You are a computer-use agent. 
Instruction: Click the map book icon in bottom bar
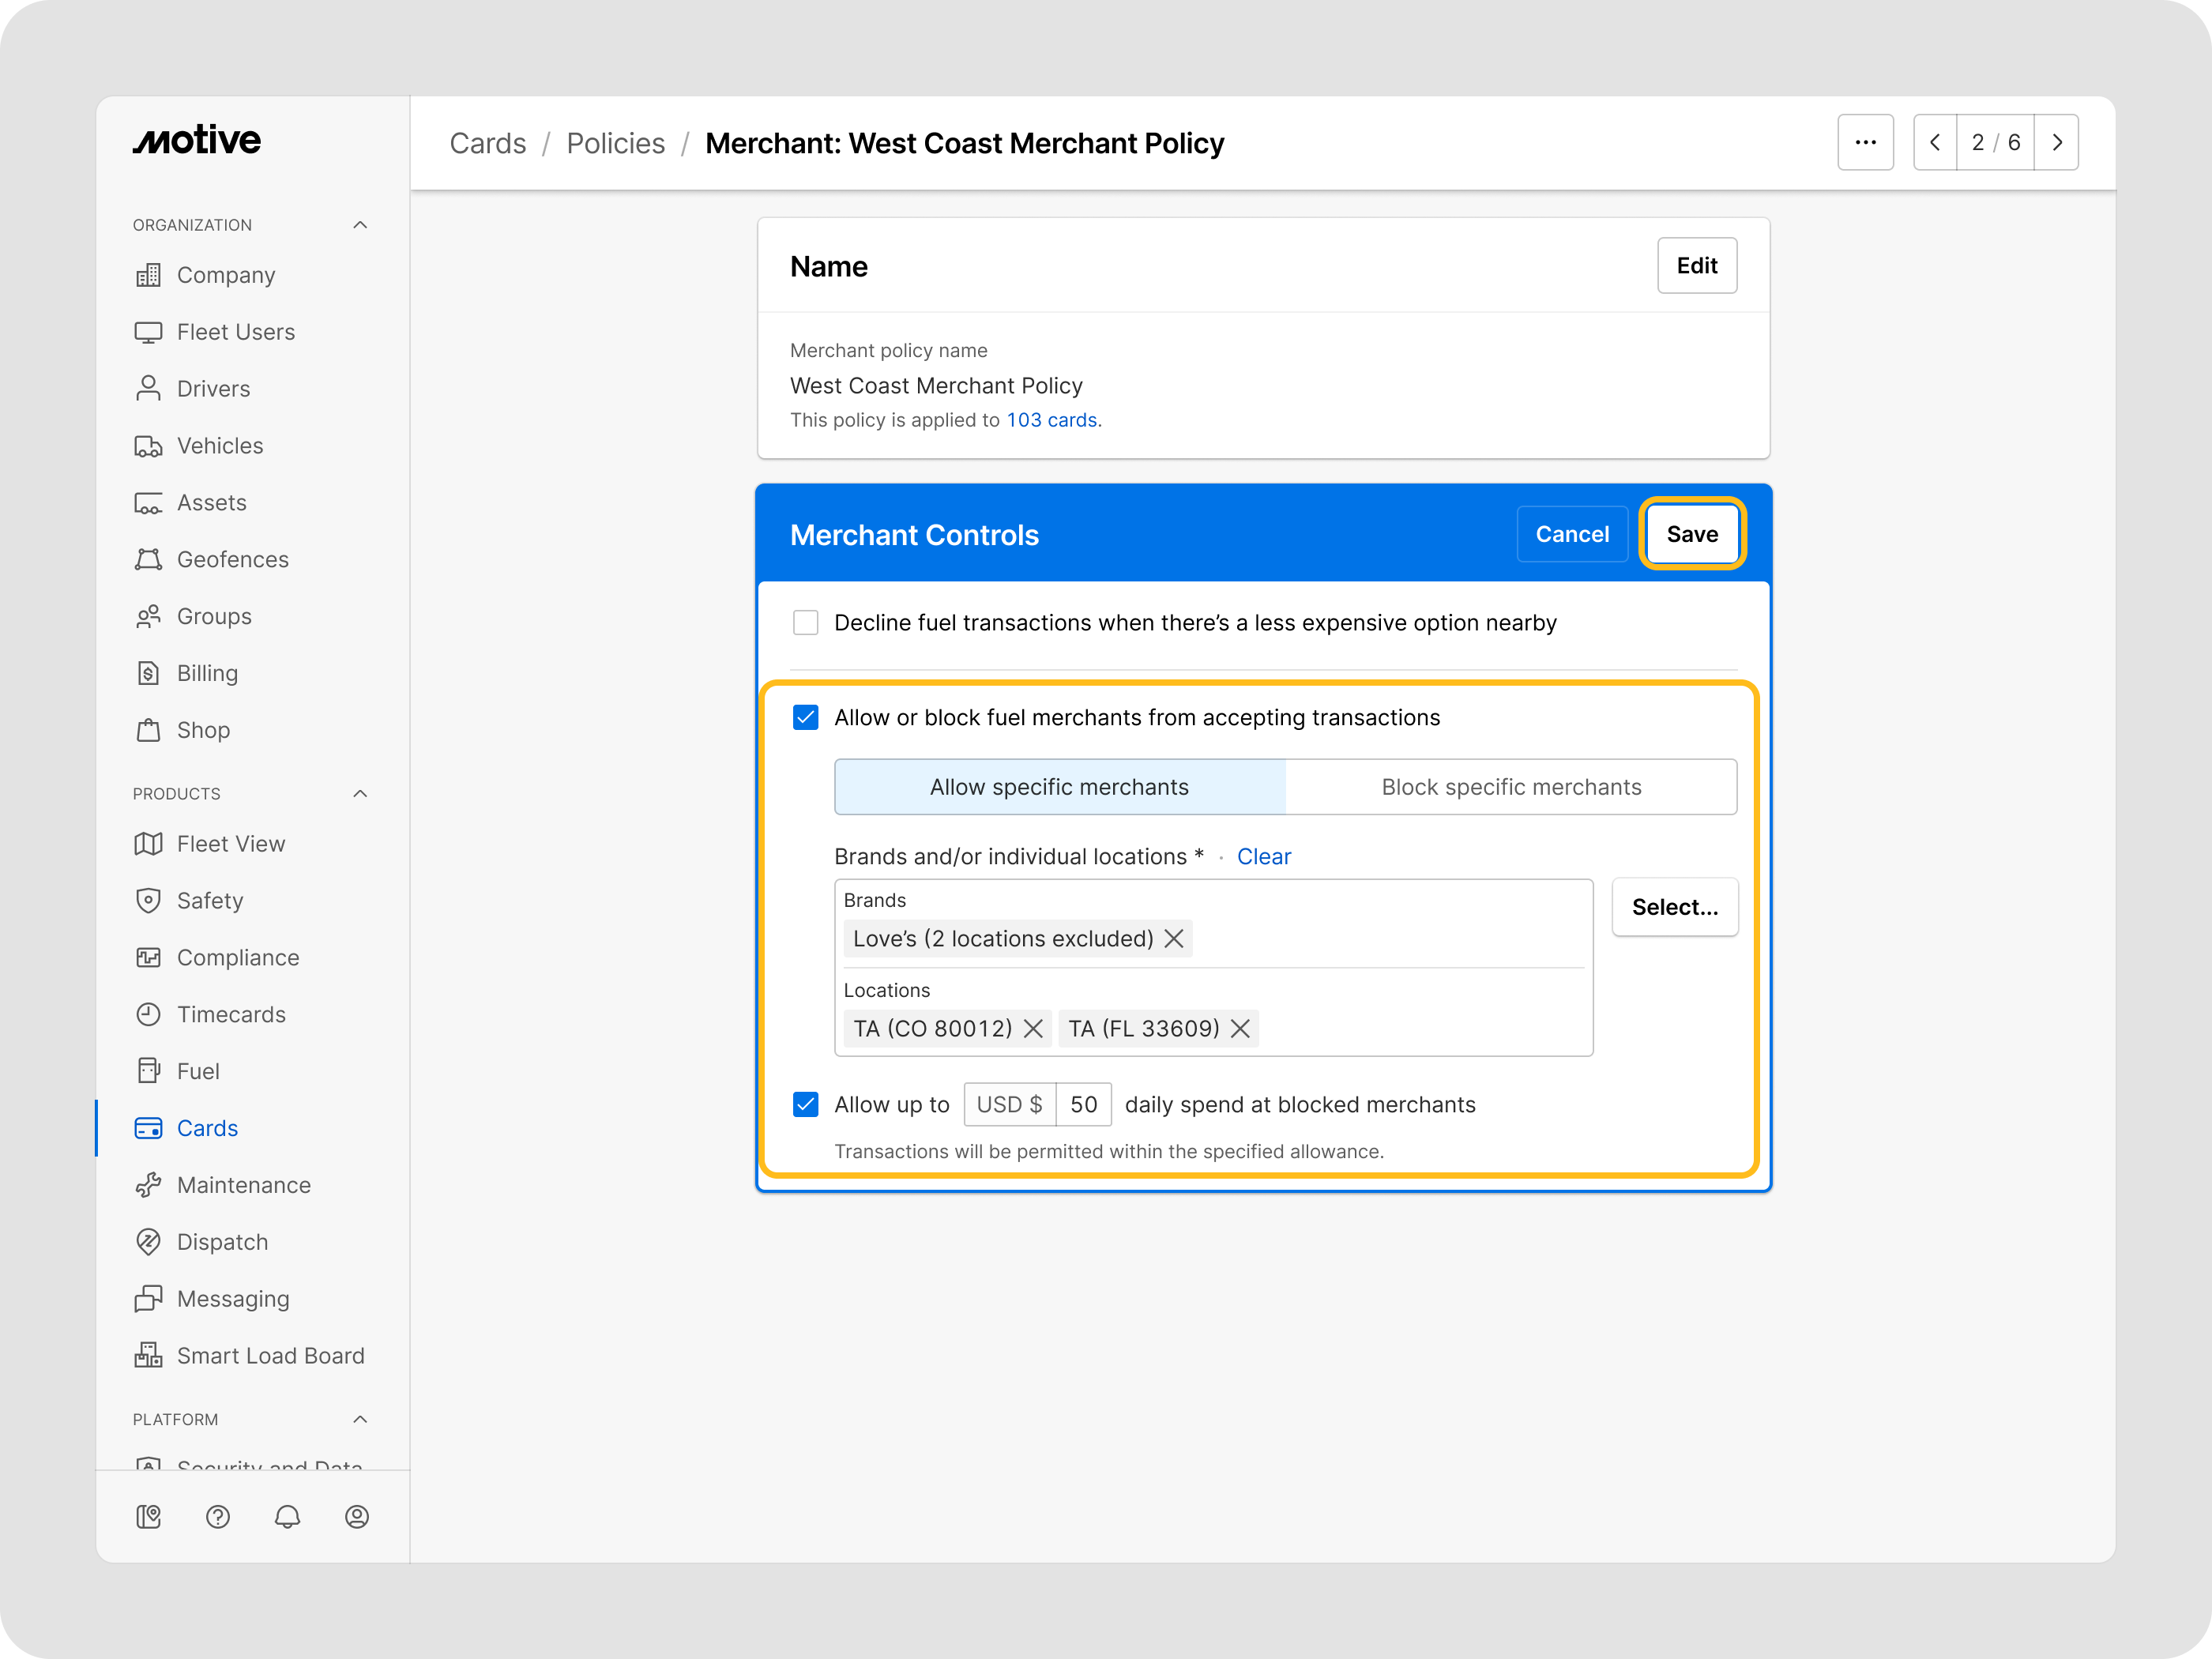[148, 1517]
